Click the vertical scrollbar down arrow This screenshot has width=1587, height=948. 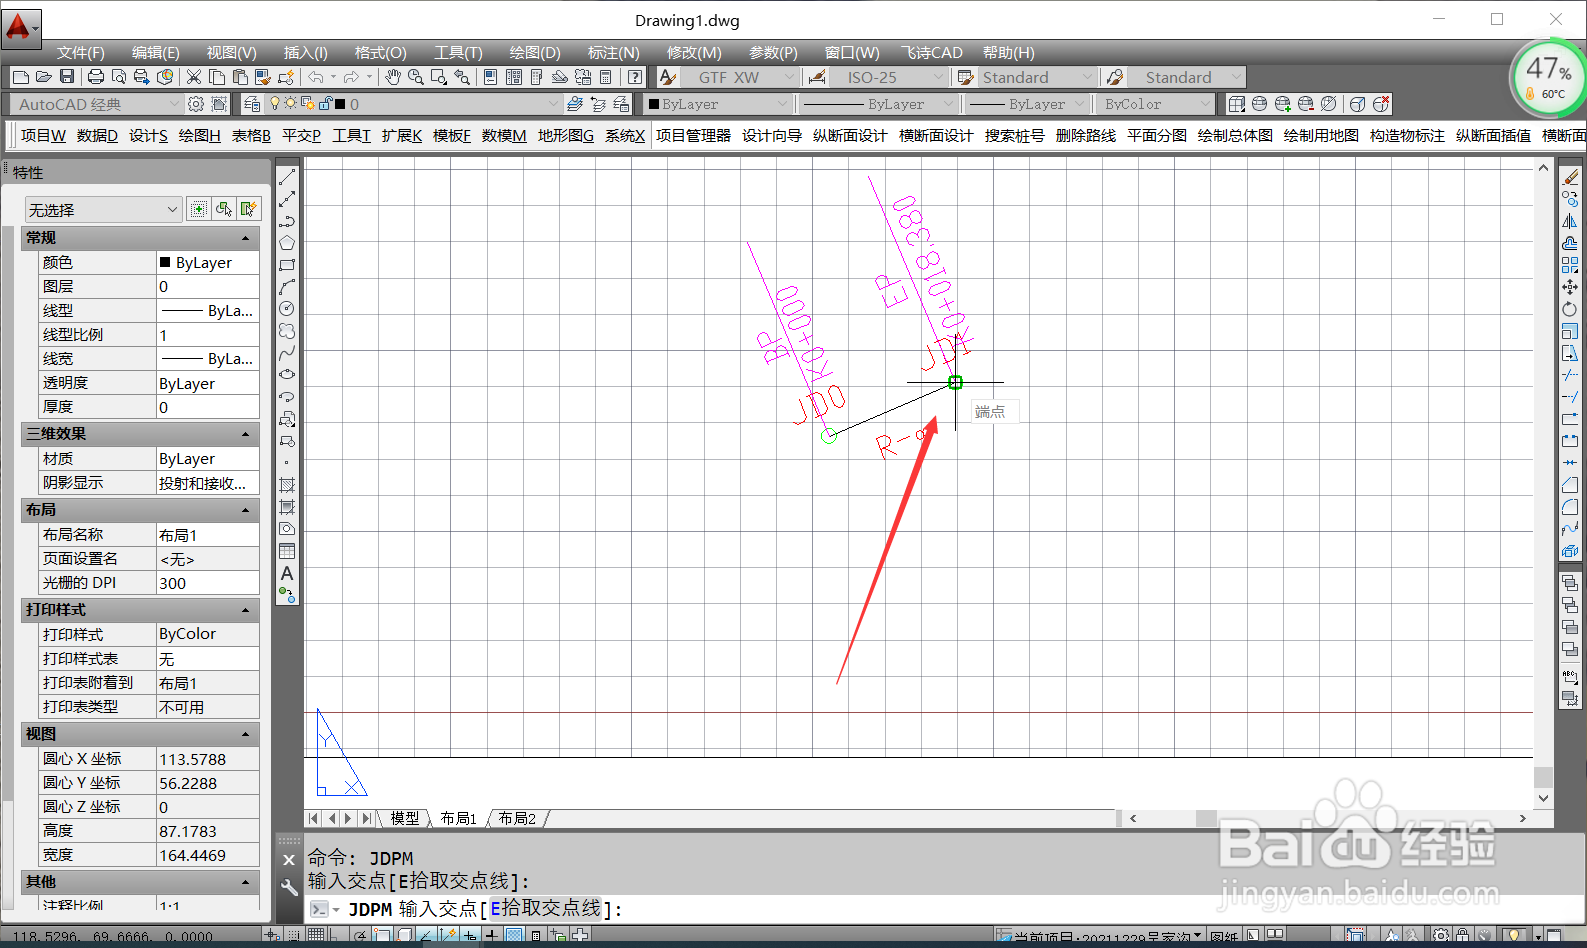coord(1543,798)
